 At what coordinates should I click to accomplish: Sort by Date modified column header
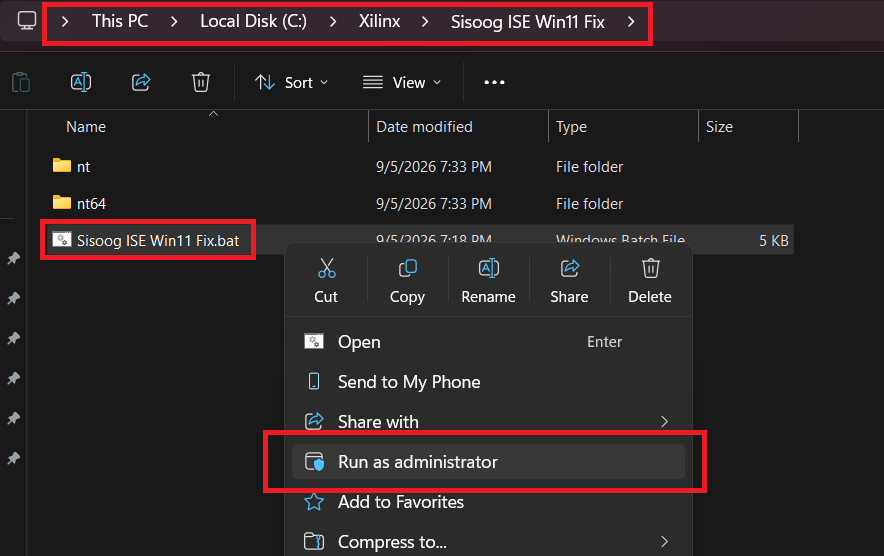424,127
